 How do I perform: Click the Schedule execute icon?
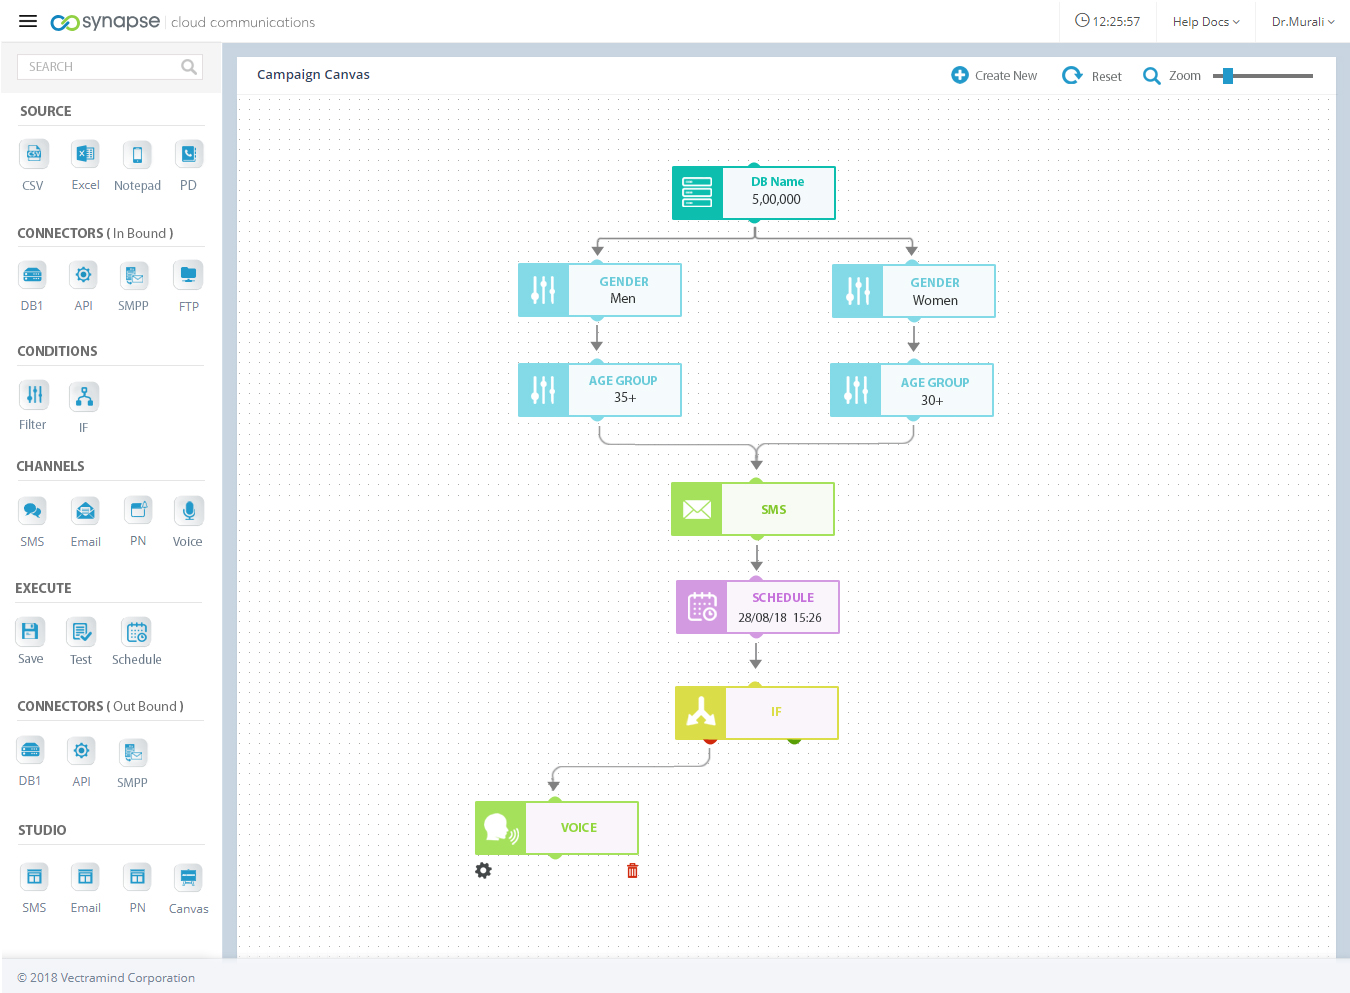(137, 632)
